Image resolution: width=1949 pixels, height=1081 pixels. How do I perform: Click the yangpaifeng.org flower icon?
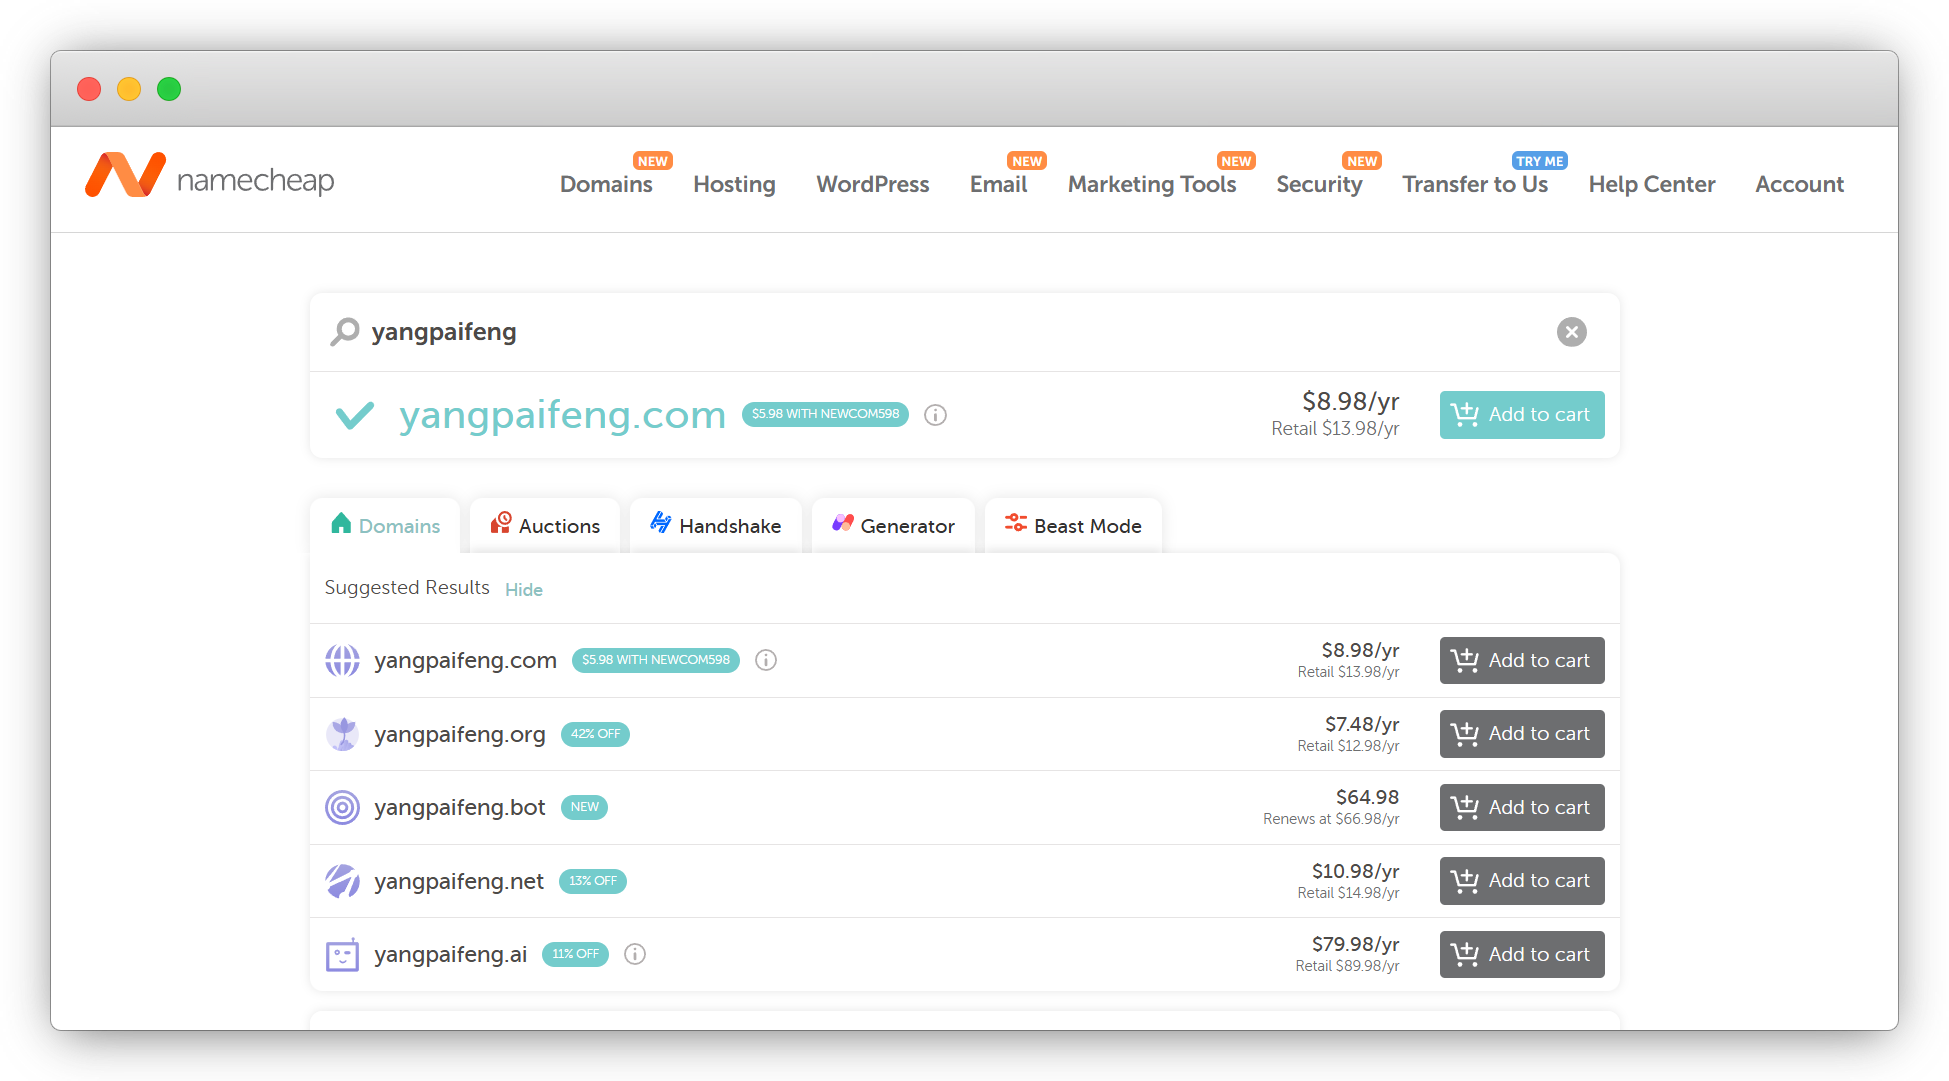(342, 734)
